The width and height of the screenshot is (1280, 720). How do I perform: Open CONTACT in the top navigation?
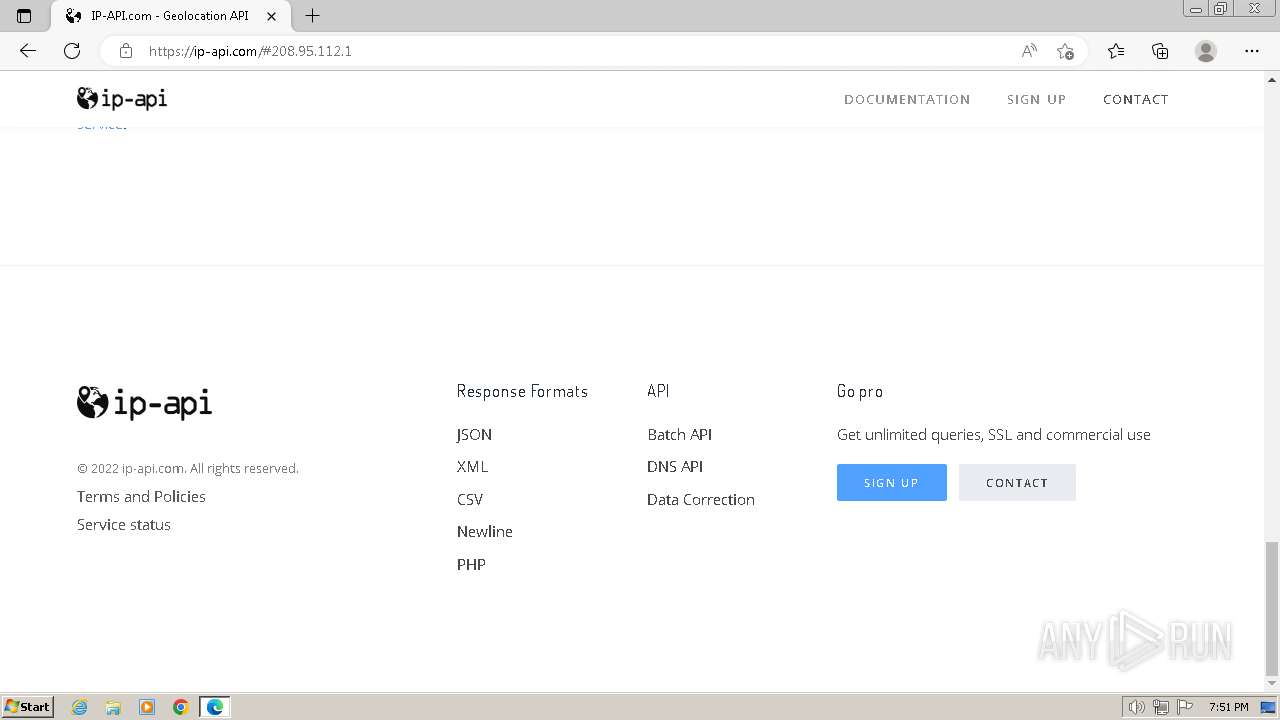tap(1136, 99)
